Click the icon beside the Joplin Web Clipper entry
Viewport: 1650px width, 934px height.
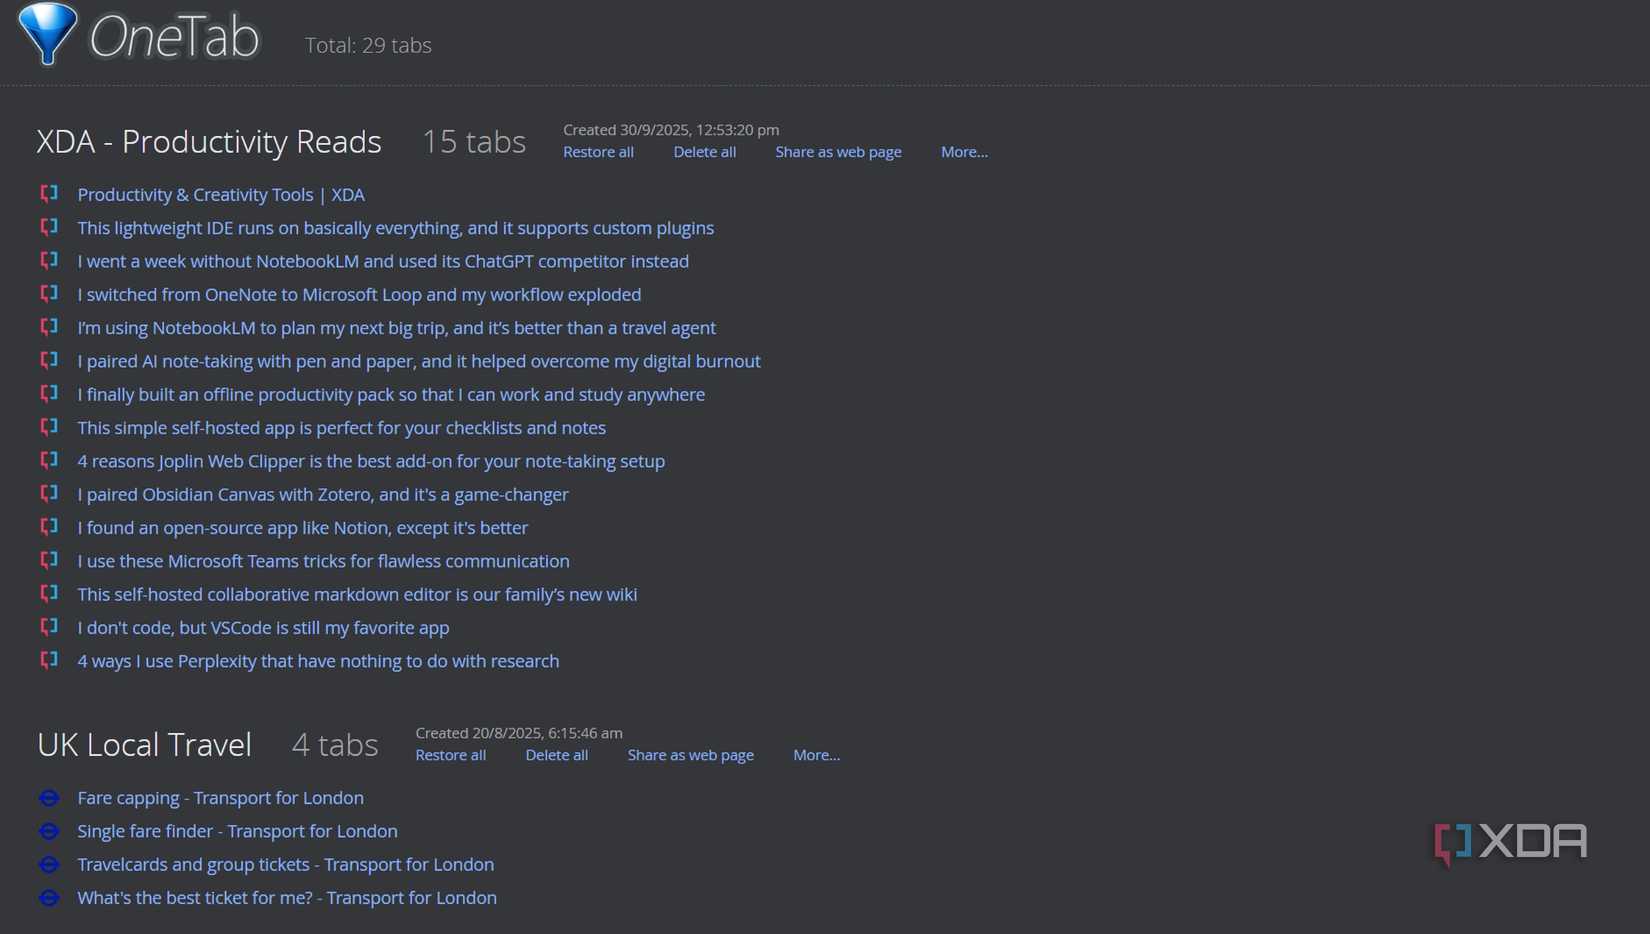coord(49,461)
